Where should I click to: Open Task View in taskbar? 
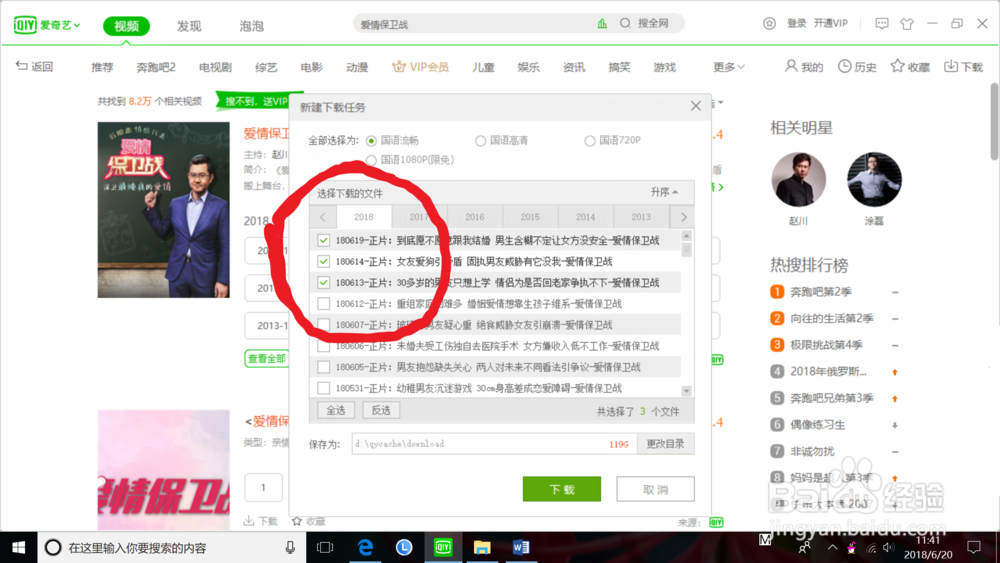pos(325,548)
